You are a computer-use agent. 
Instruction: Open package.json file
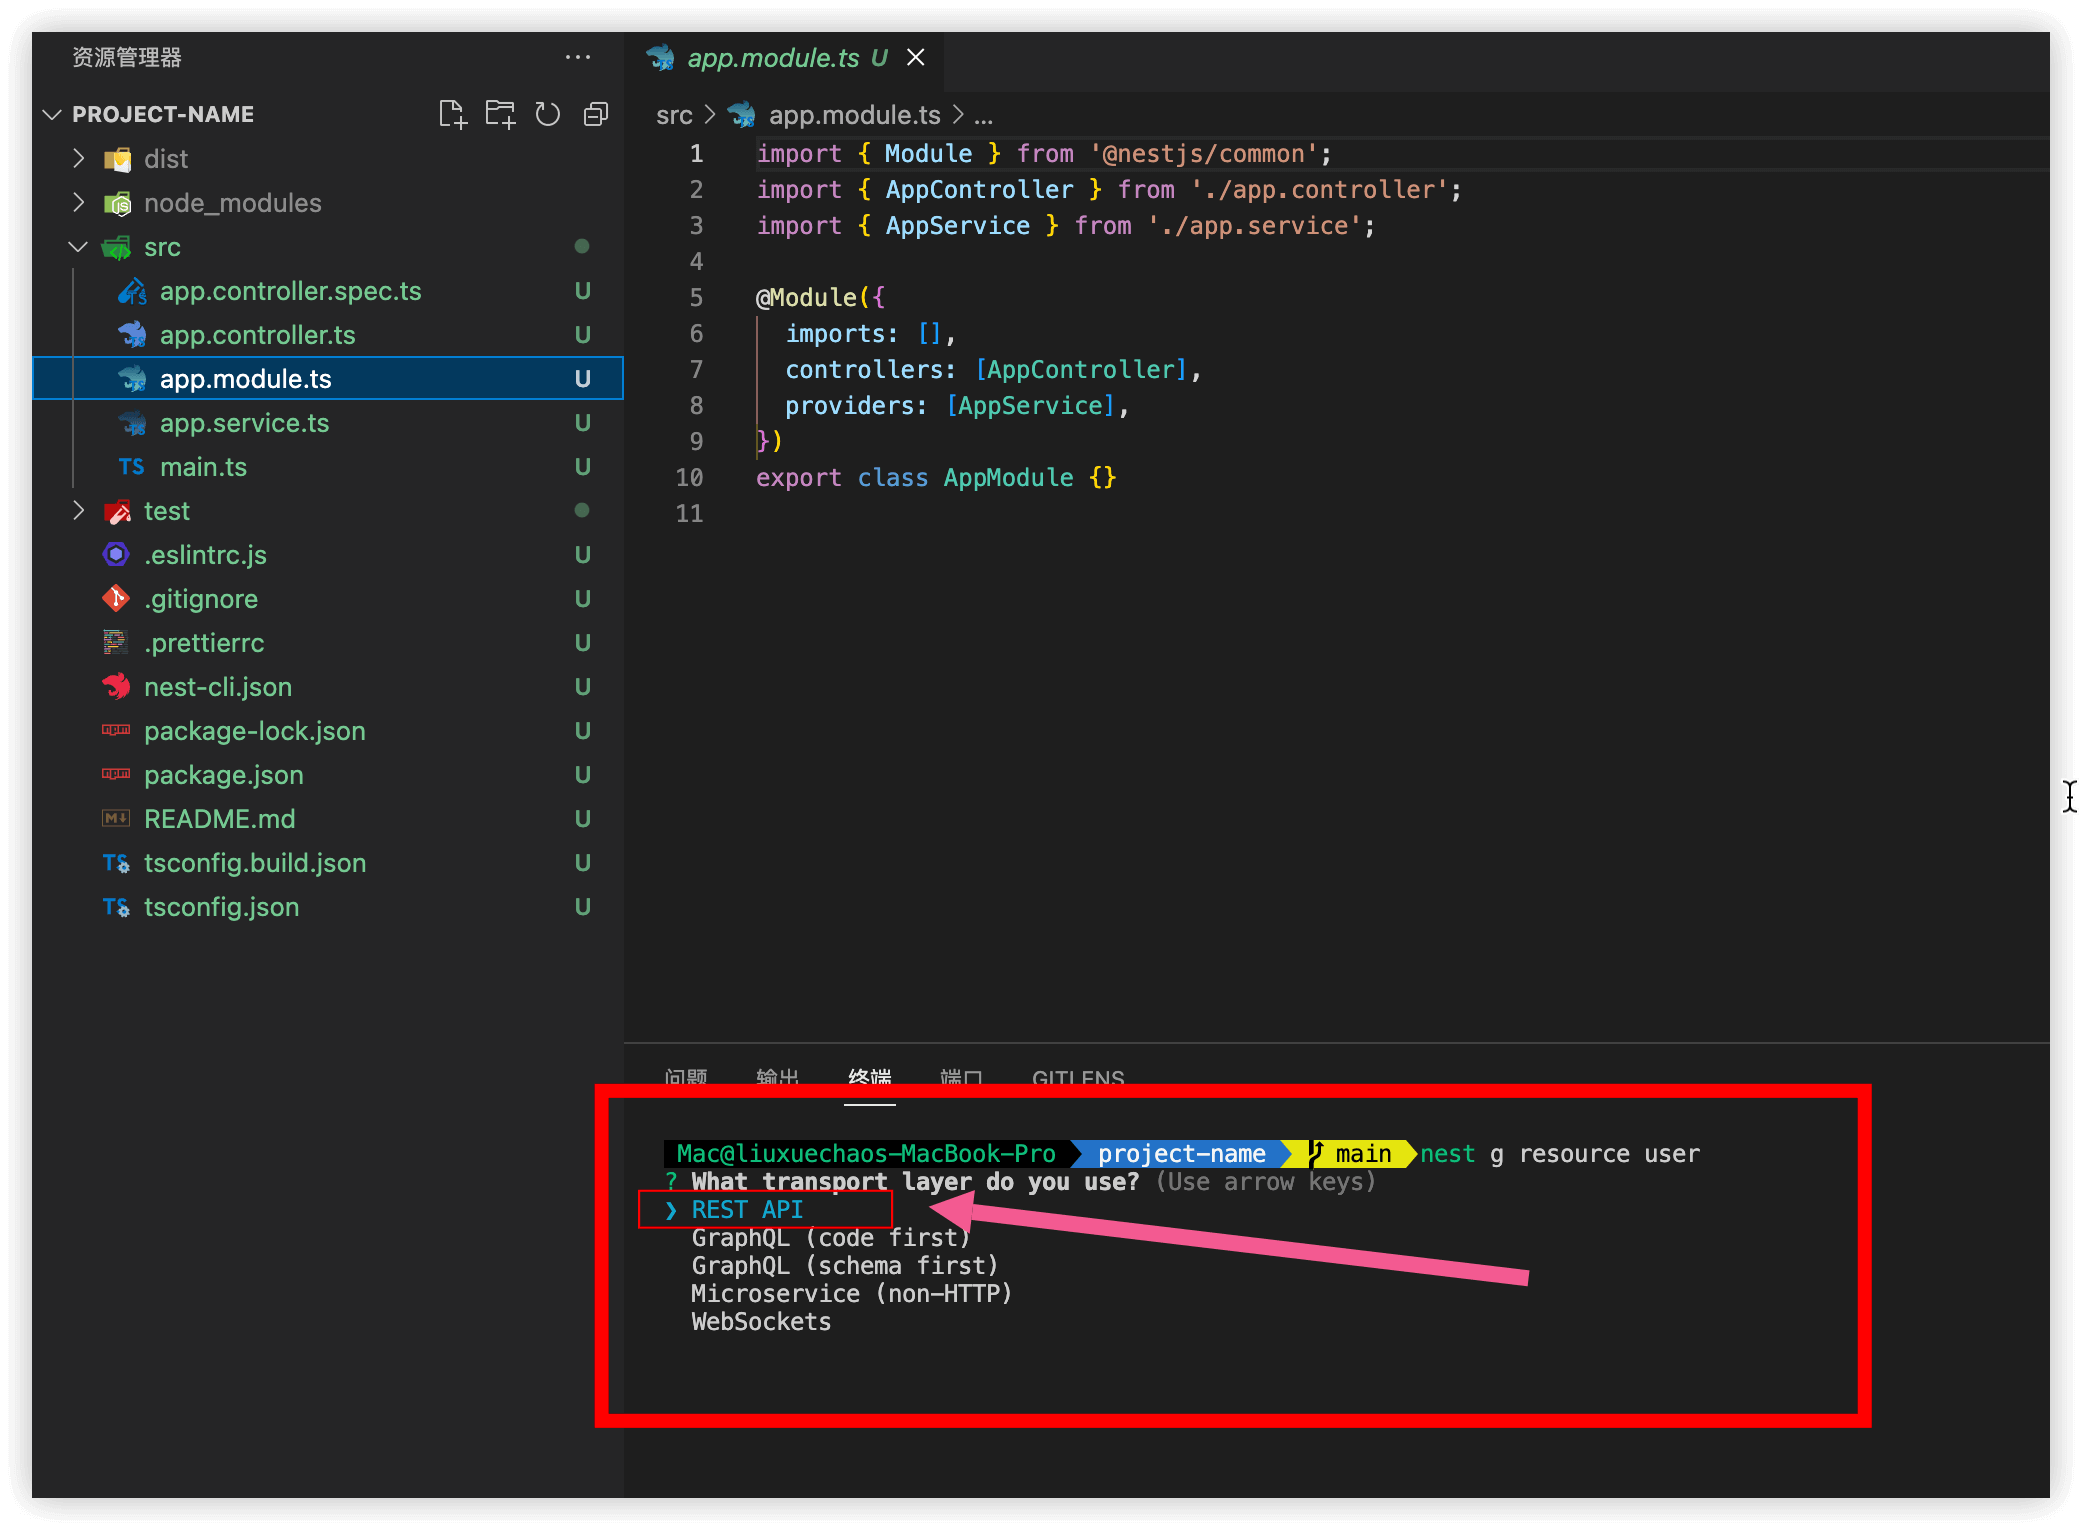[x=328, y=775]
